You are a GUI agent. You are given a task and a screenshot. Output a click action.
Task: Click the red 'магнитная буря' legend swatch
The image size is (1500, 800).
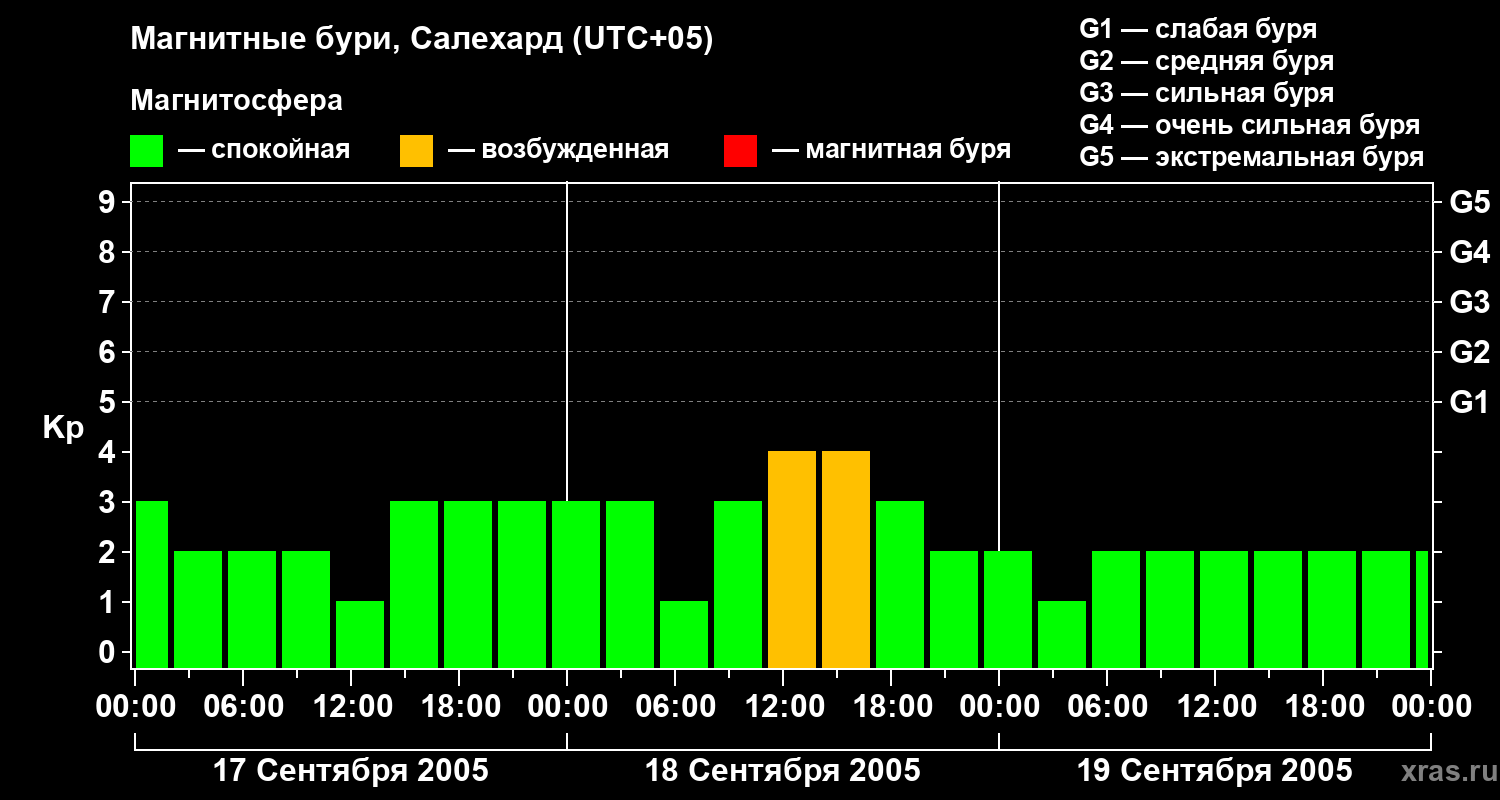point(740,151)
